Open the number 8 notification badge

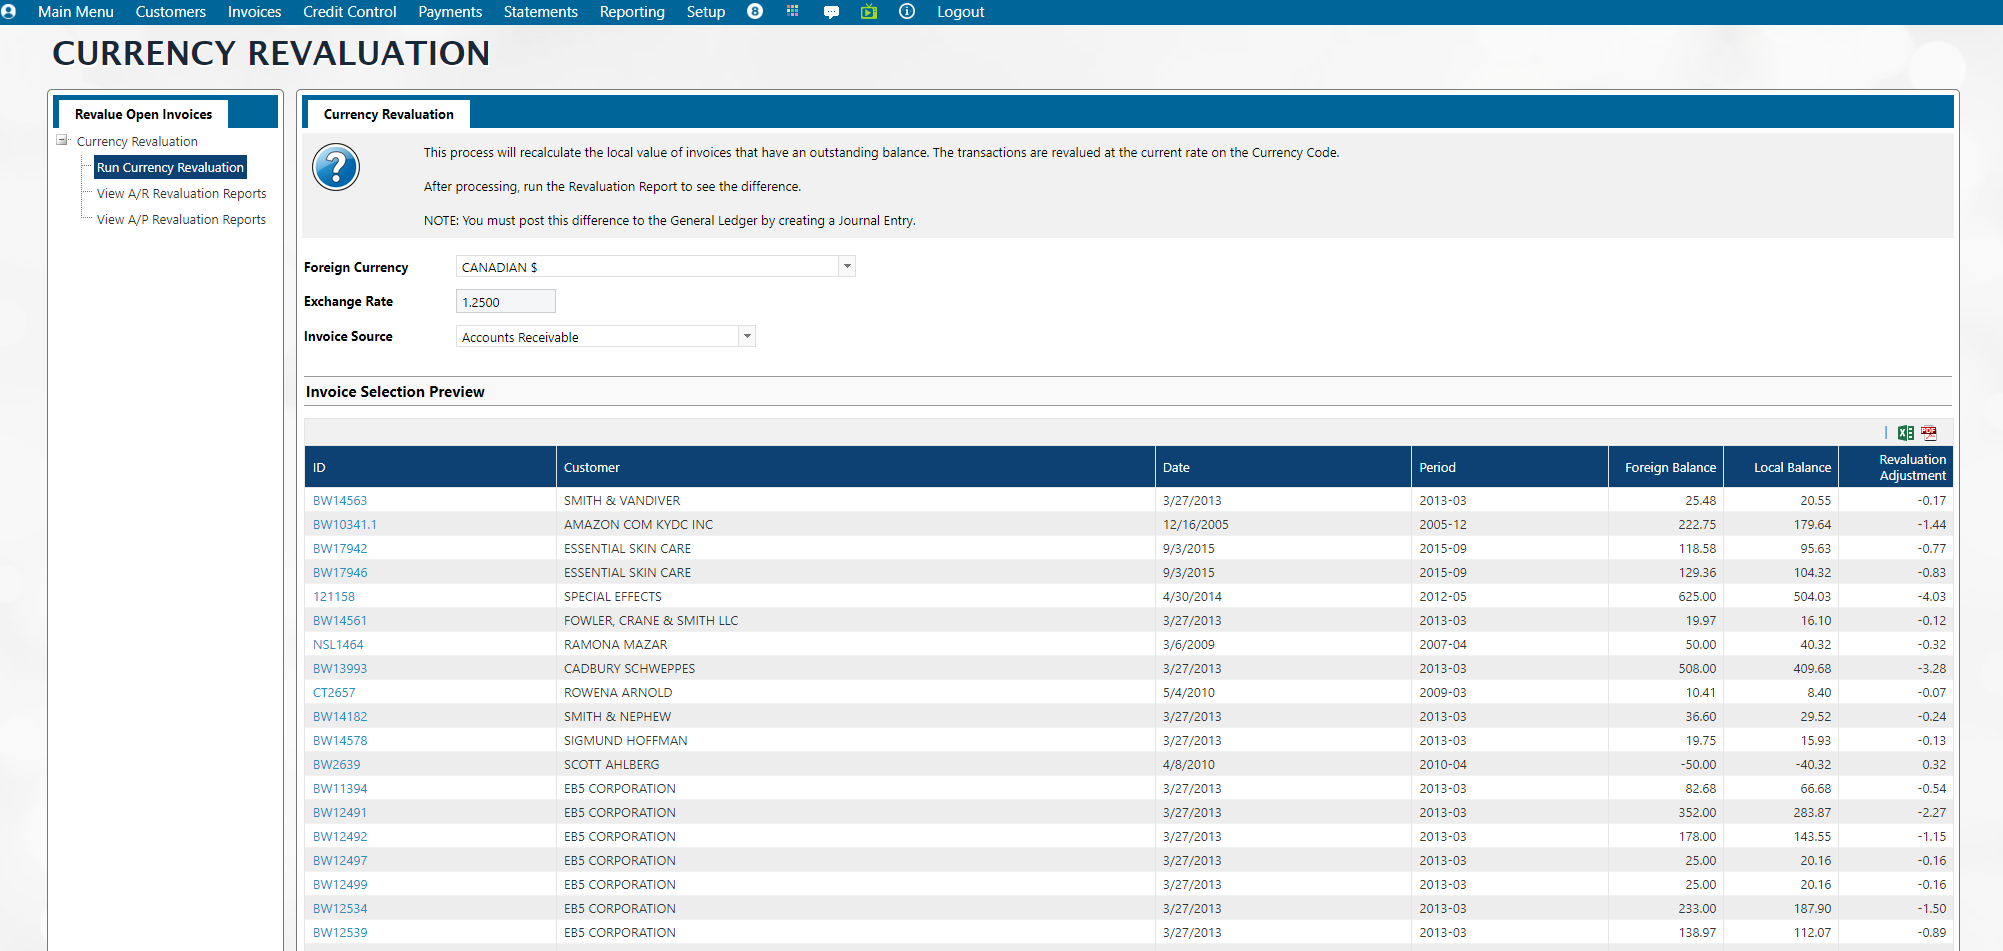(755, 12)
